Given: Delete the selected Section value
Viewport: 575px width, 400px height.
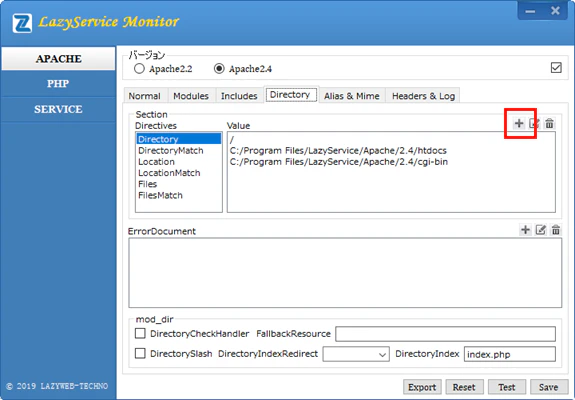Looking at the screenshot, I should [x=549, y=123].
